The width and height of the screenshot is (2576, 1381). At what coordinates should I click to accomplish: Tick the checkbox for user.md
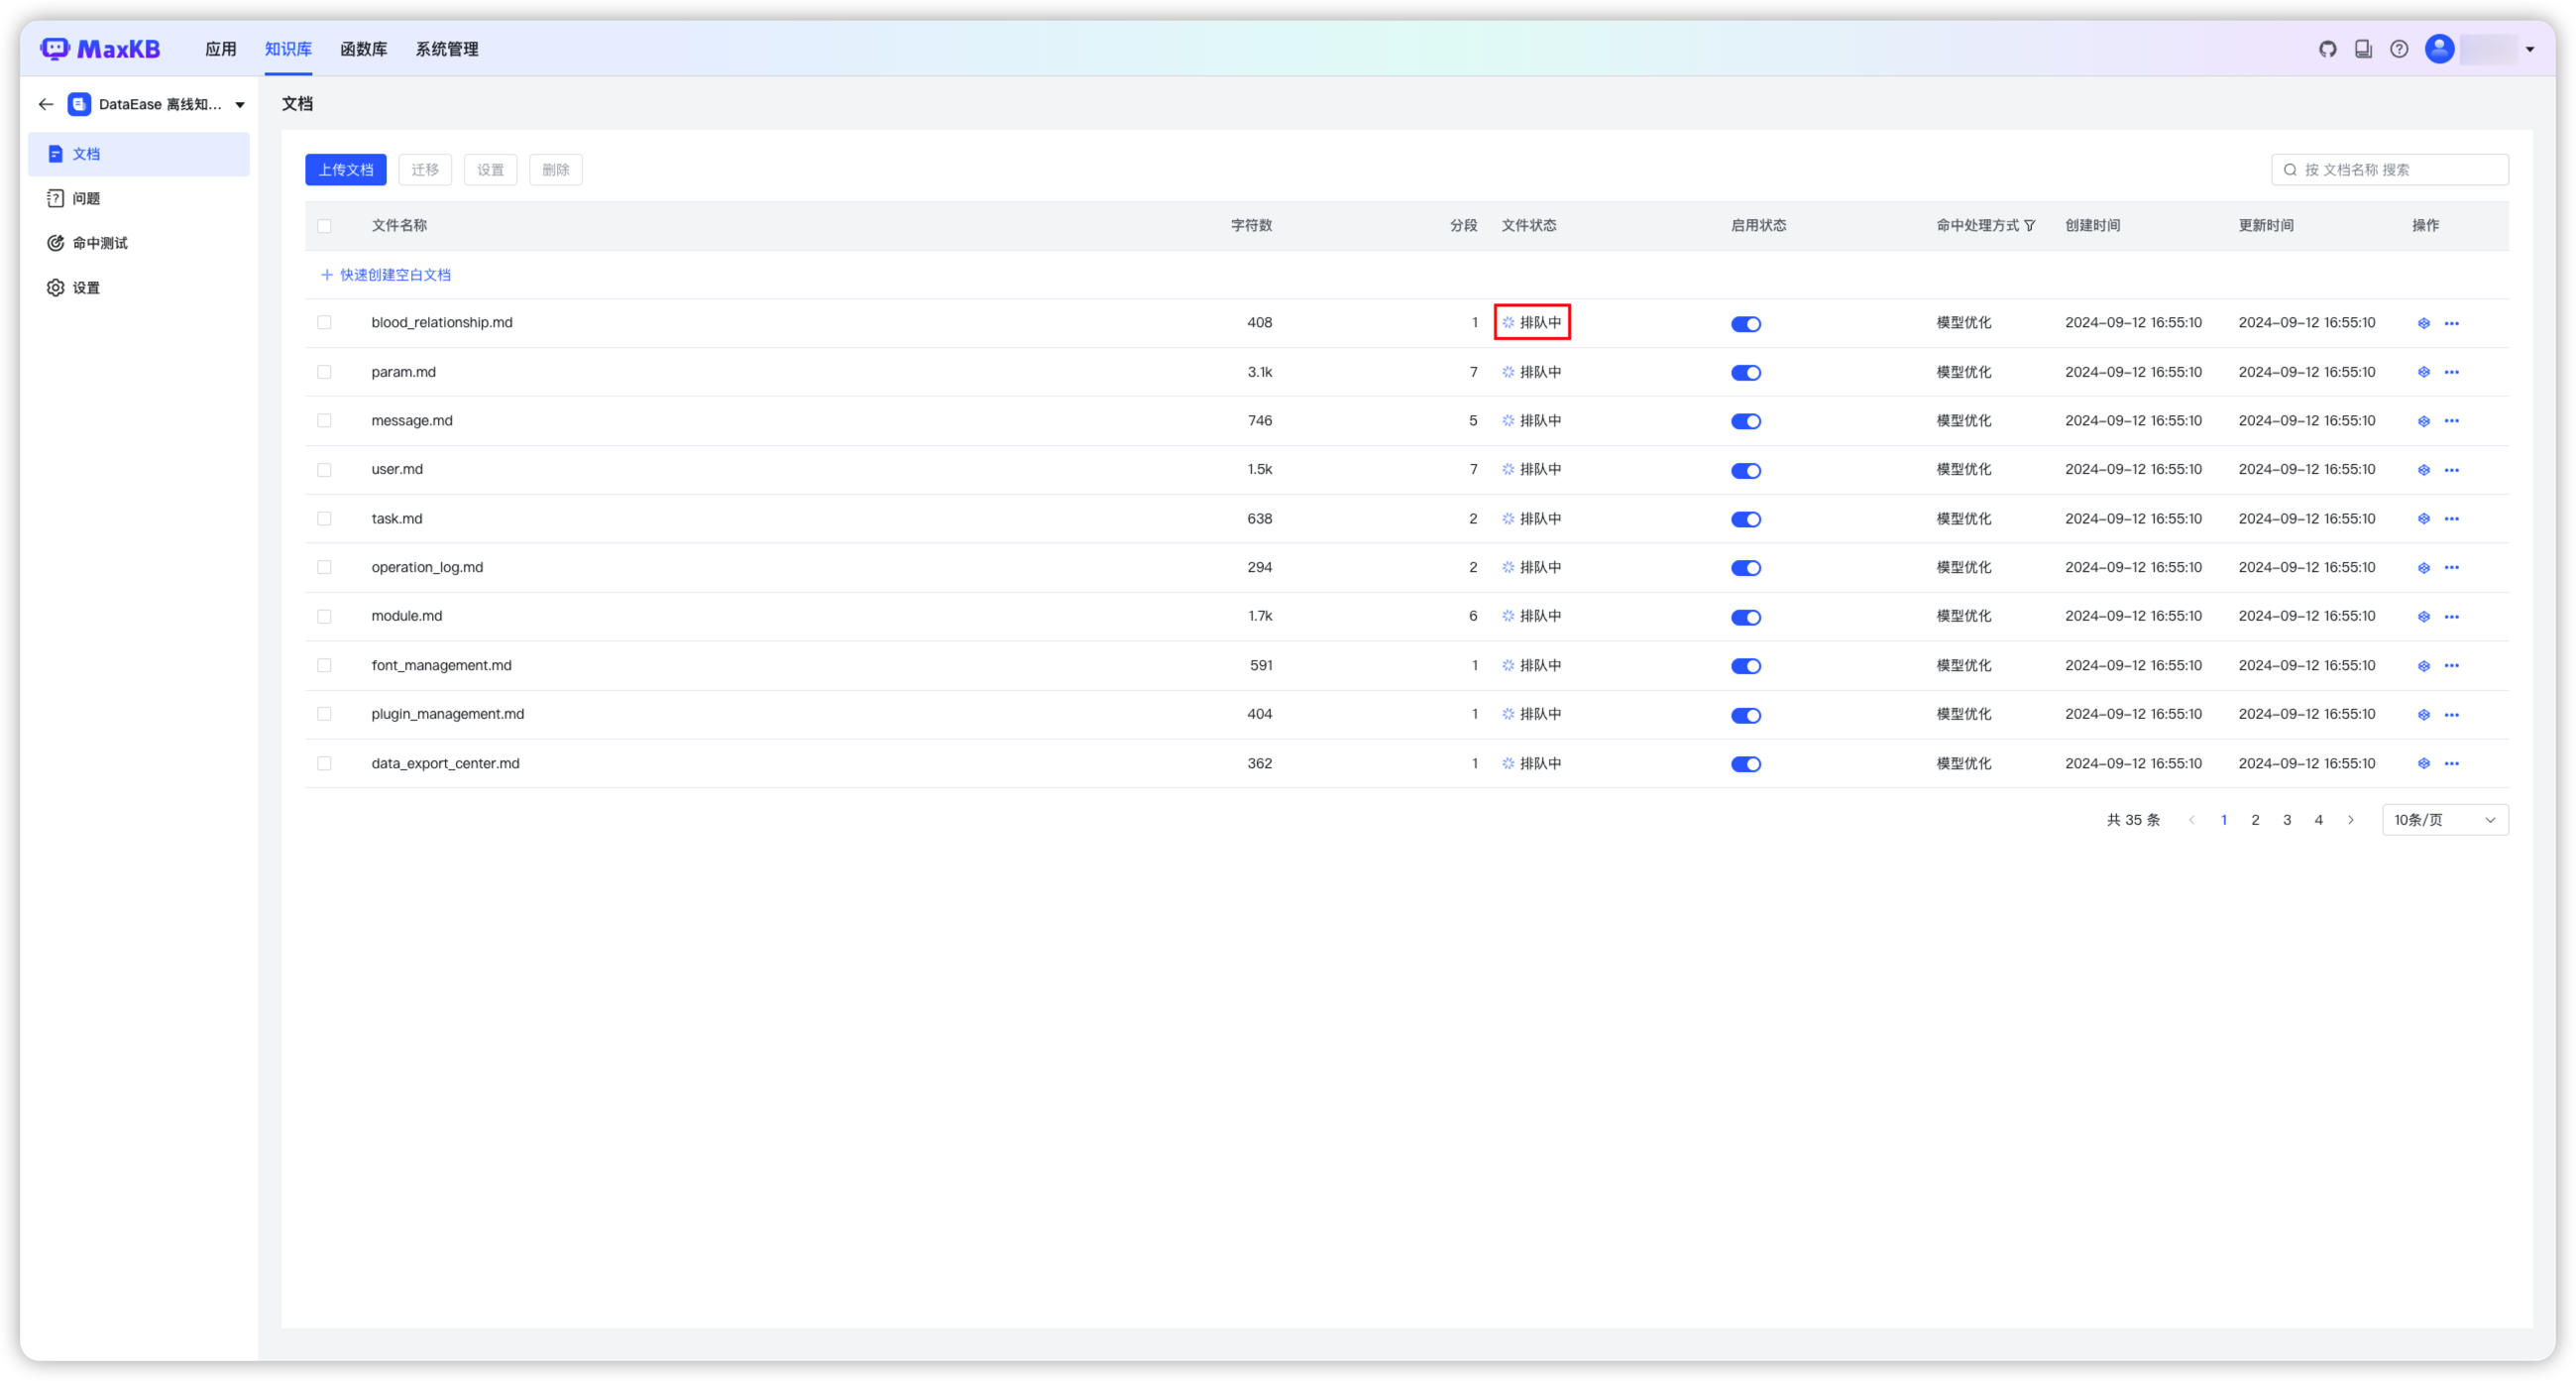324,470
